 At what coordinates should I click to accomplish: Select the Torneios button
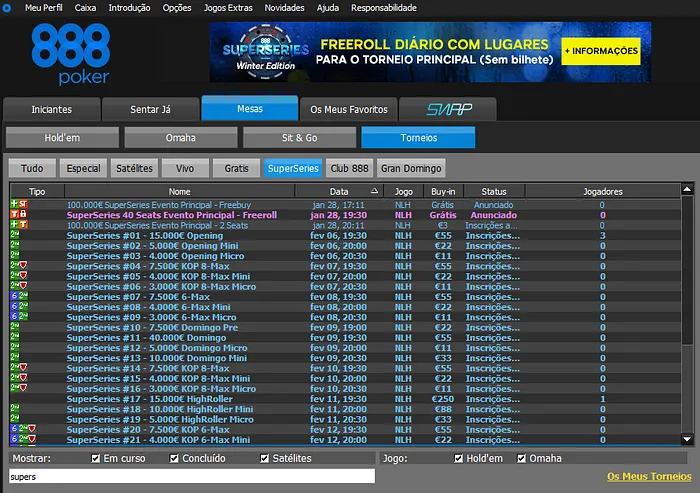[x=418, y=138]
